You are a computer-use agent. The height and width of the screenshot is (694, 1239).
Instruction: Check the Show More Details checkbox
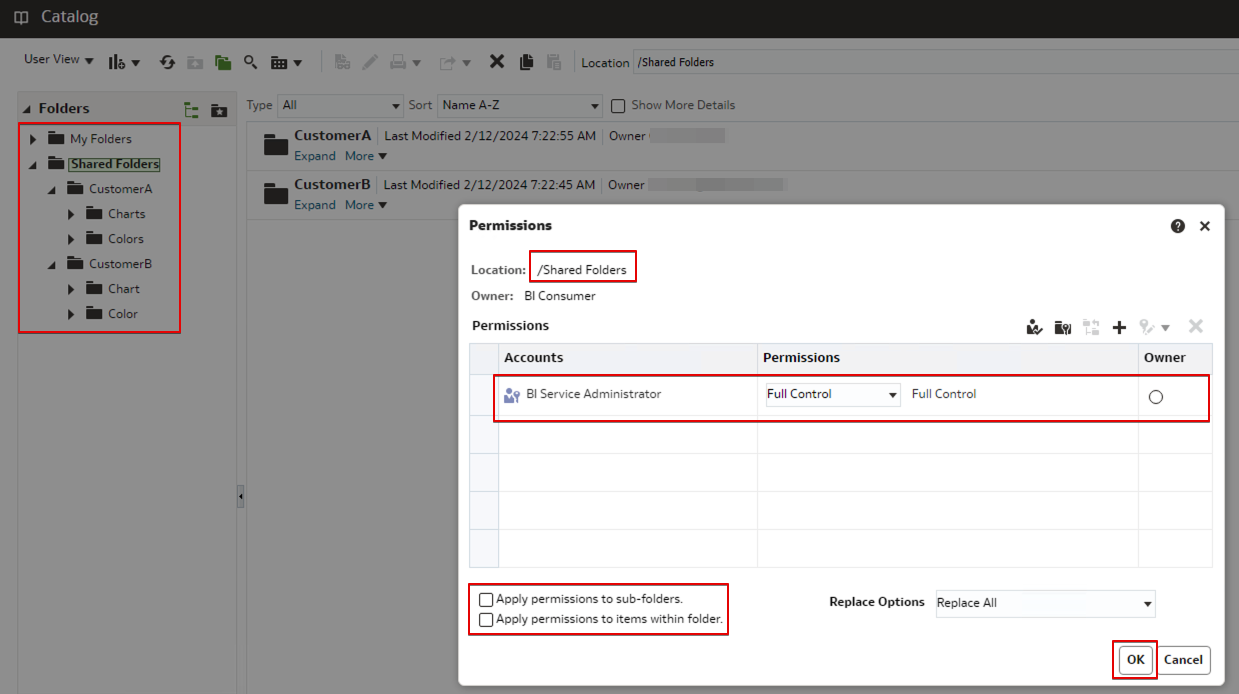618,105
